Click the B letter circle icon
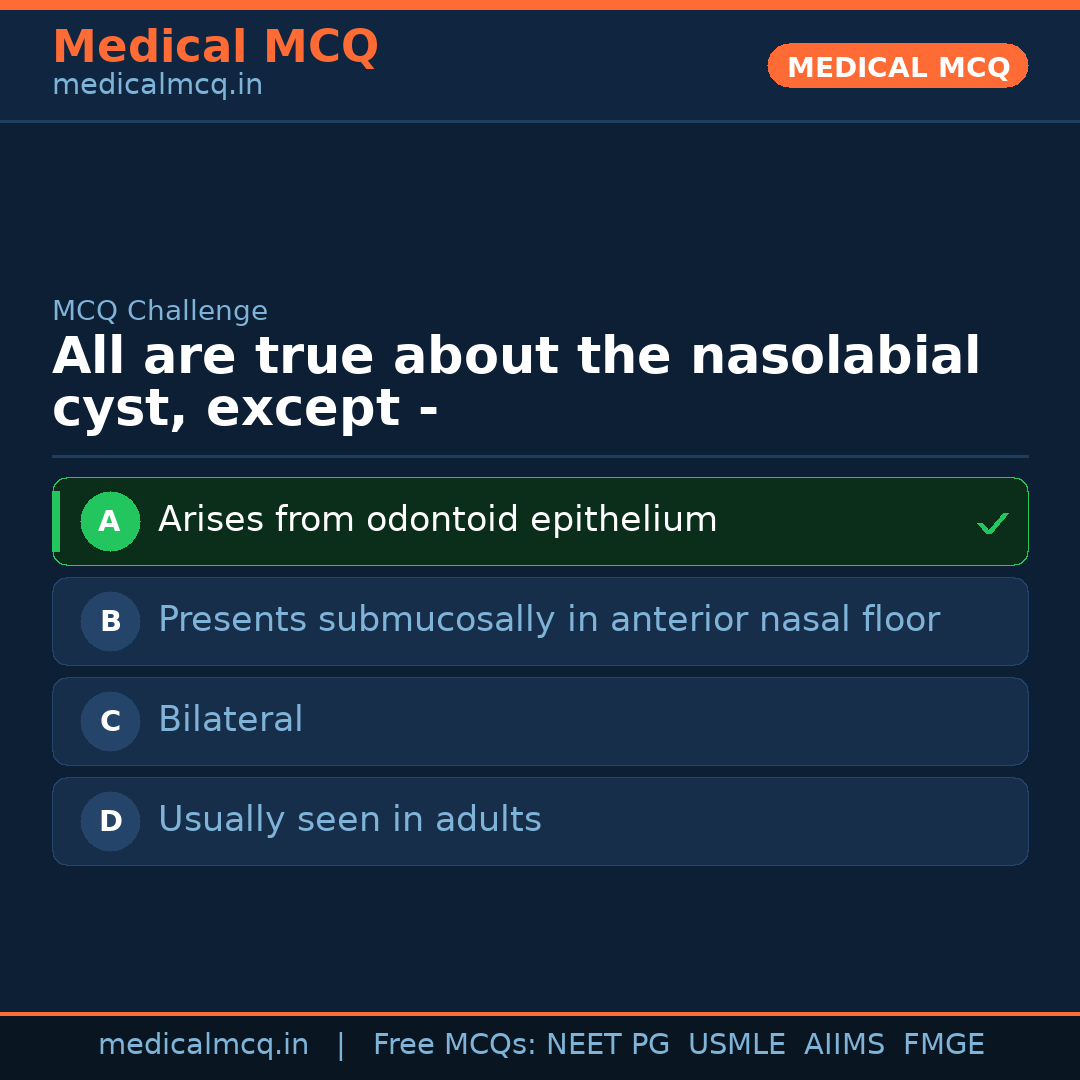The image size is (1080, 1080). point(110,621)
